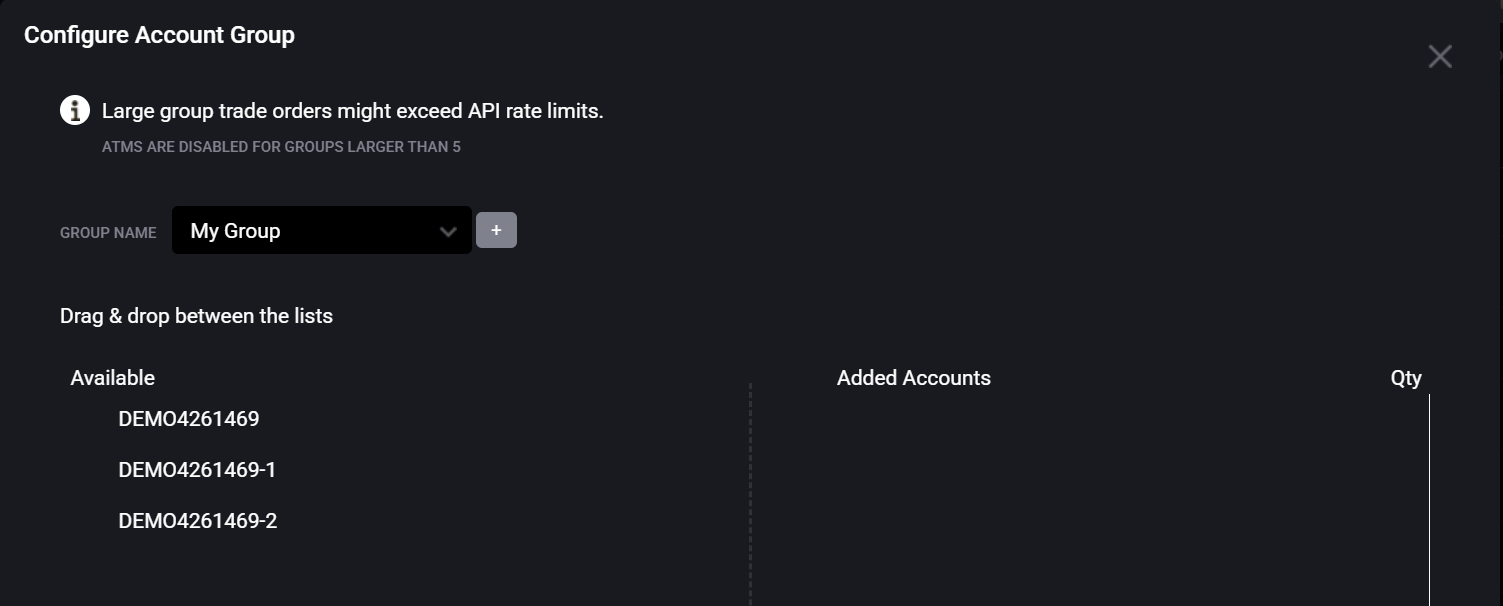Click the Configure Account Group title
Image resolution: width=1503 pixels, height=606 pixels.
coord(159,35)
